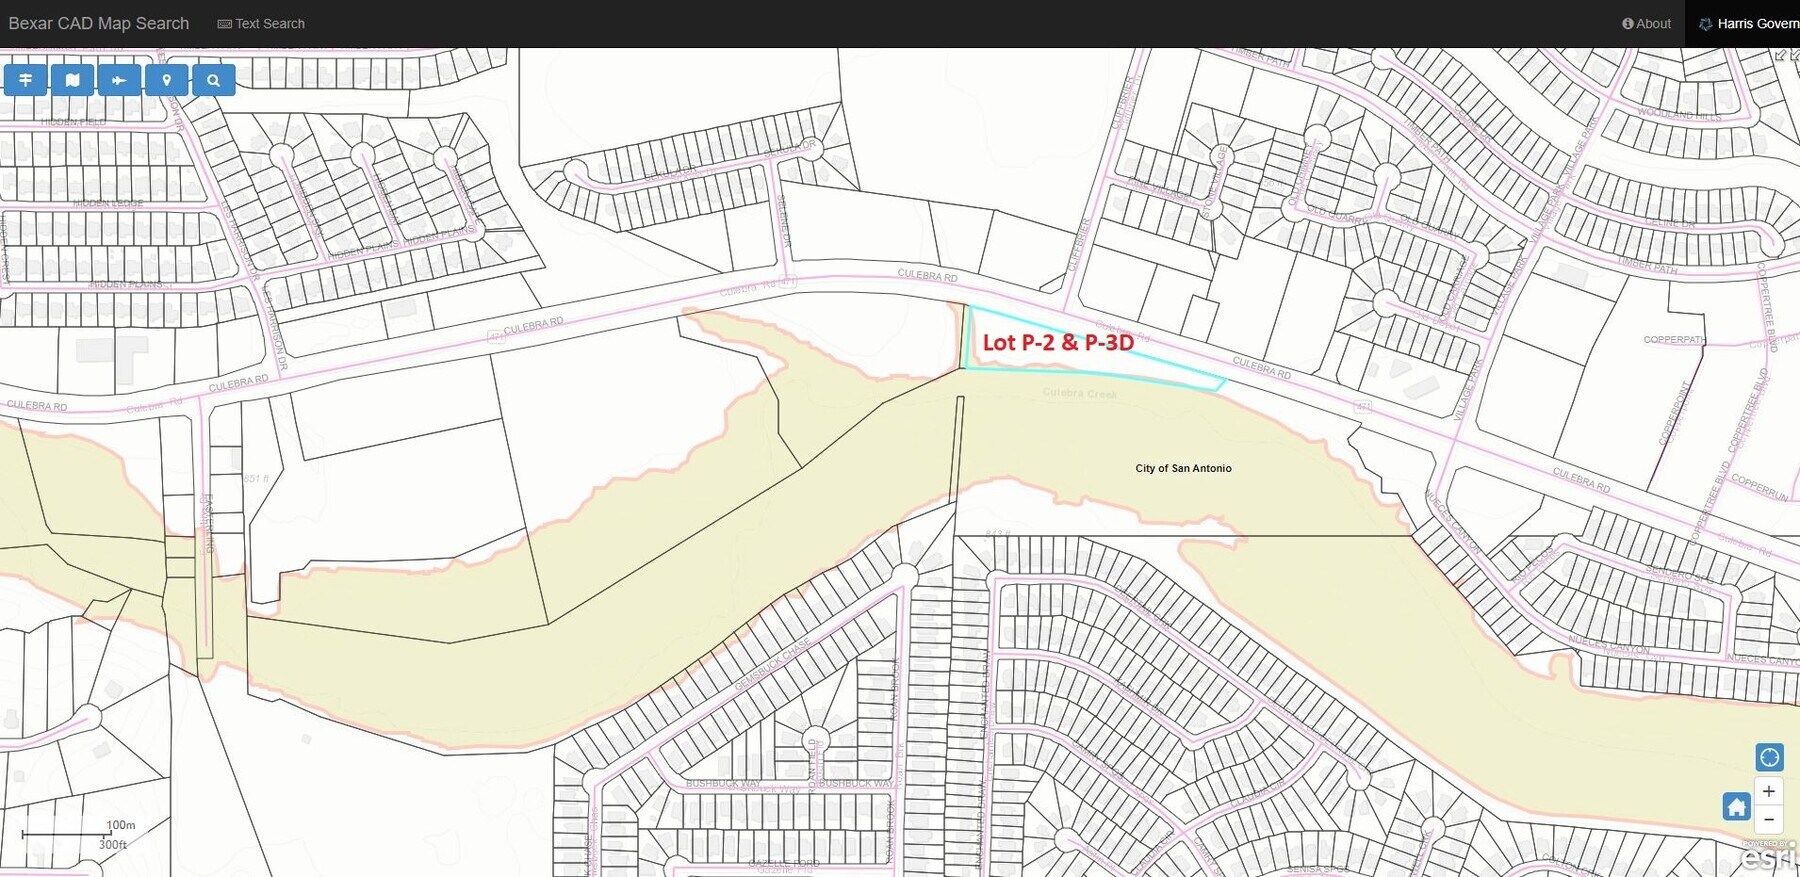Viewport: 1800px width, 877px height.
Task: Open the About page
Action: (1646, 23)
